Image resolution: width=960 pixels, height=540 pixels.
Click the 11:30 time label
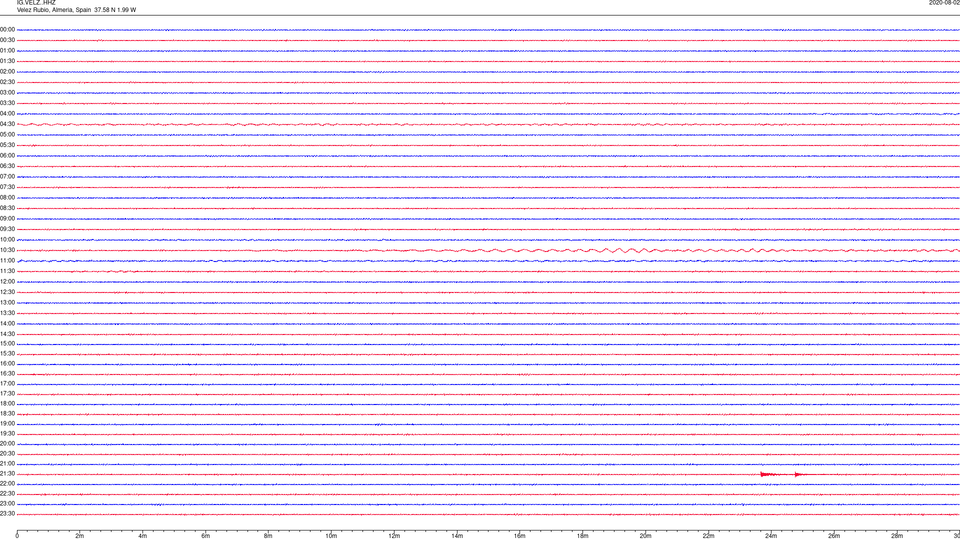tap(7, 271)
